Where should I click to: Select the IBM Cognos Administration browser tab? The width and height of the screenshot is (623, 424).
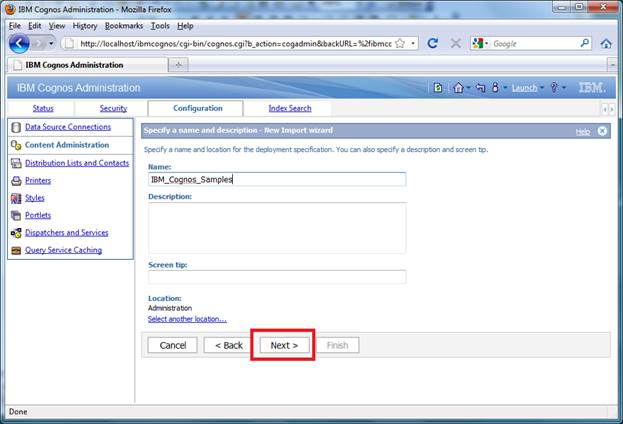pos(87,65)
